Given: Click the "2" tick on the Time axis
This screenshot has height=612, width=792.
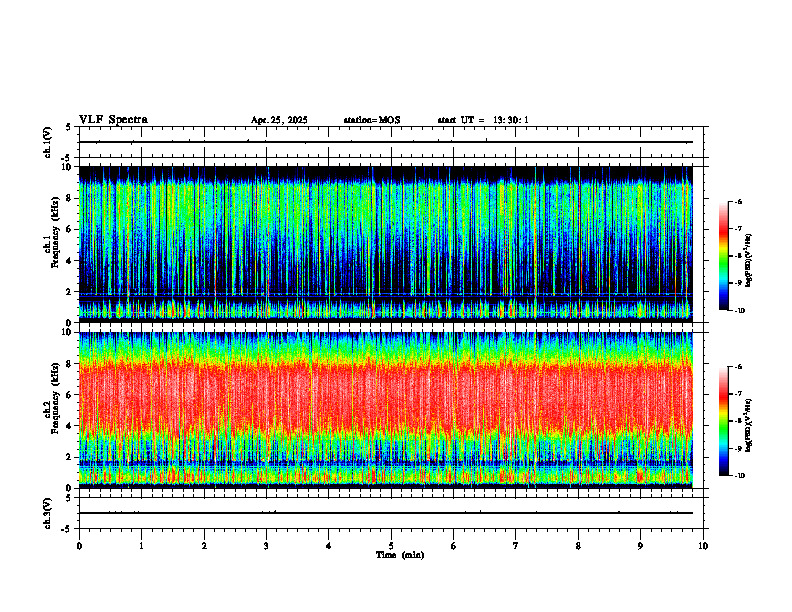Looking at the screenshot, I should click(x=204, y=546).
